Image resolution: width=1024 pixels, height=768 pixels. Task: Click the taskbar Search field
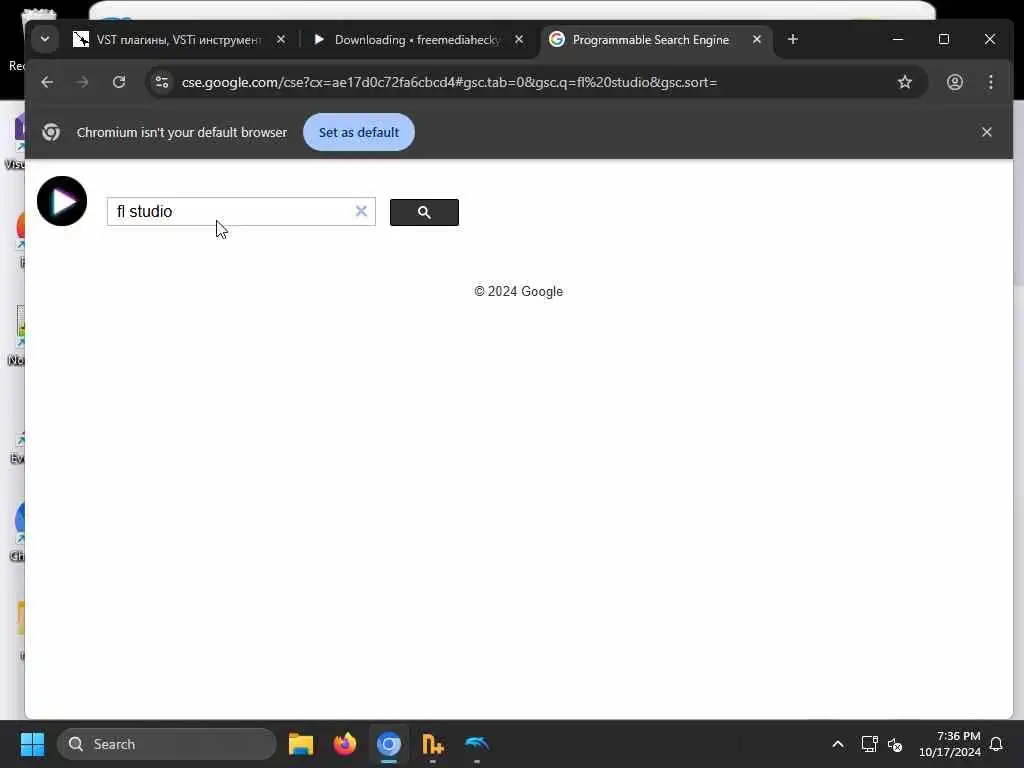pos(167,744)
